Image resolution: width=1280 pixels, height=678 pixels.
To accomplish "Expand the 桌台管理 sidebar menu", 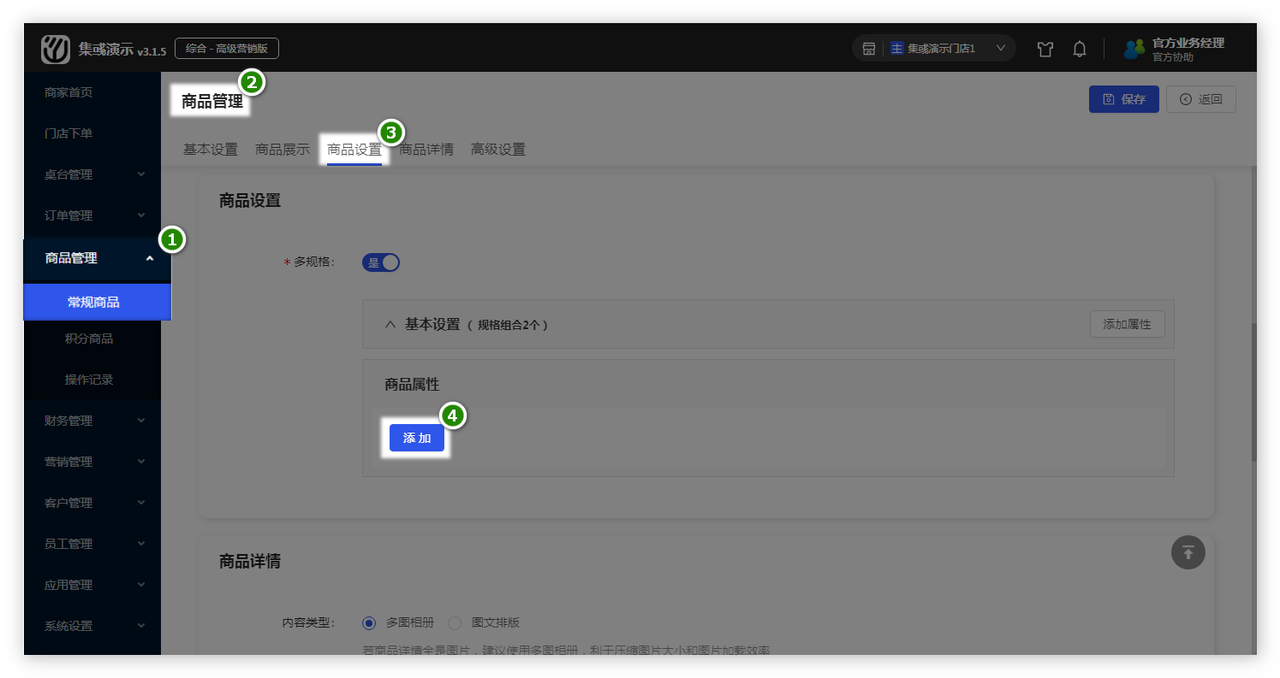I will pos(92,174).
